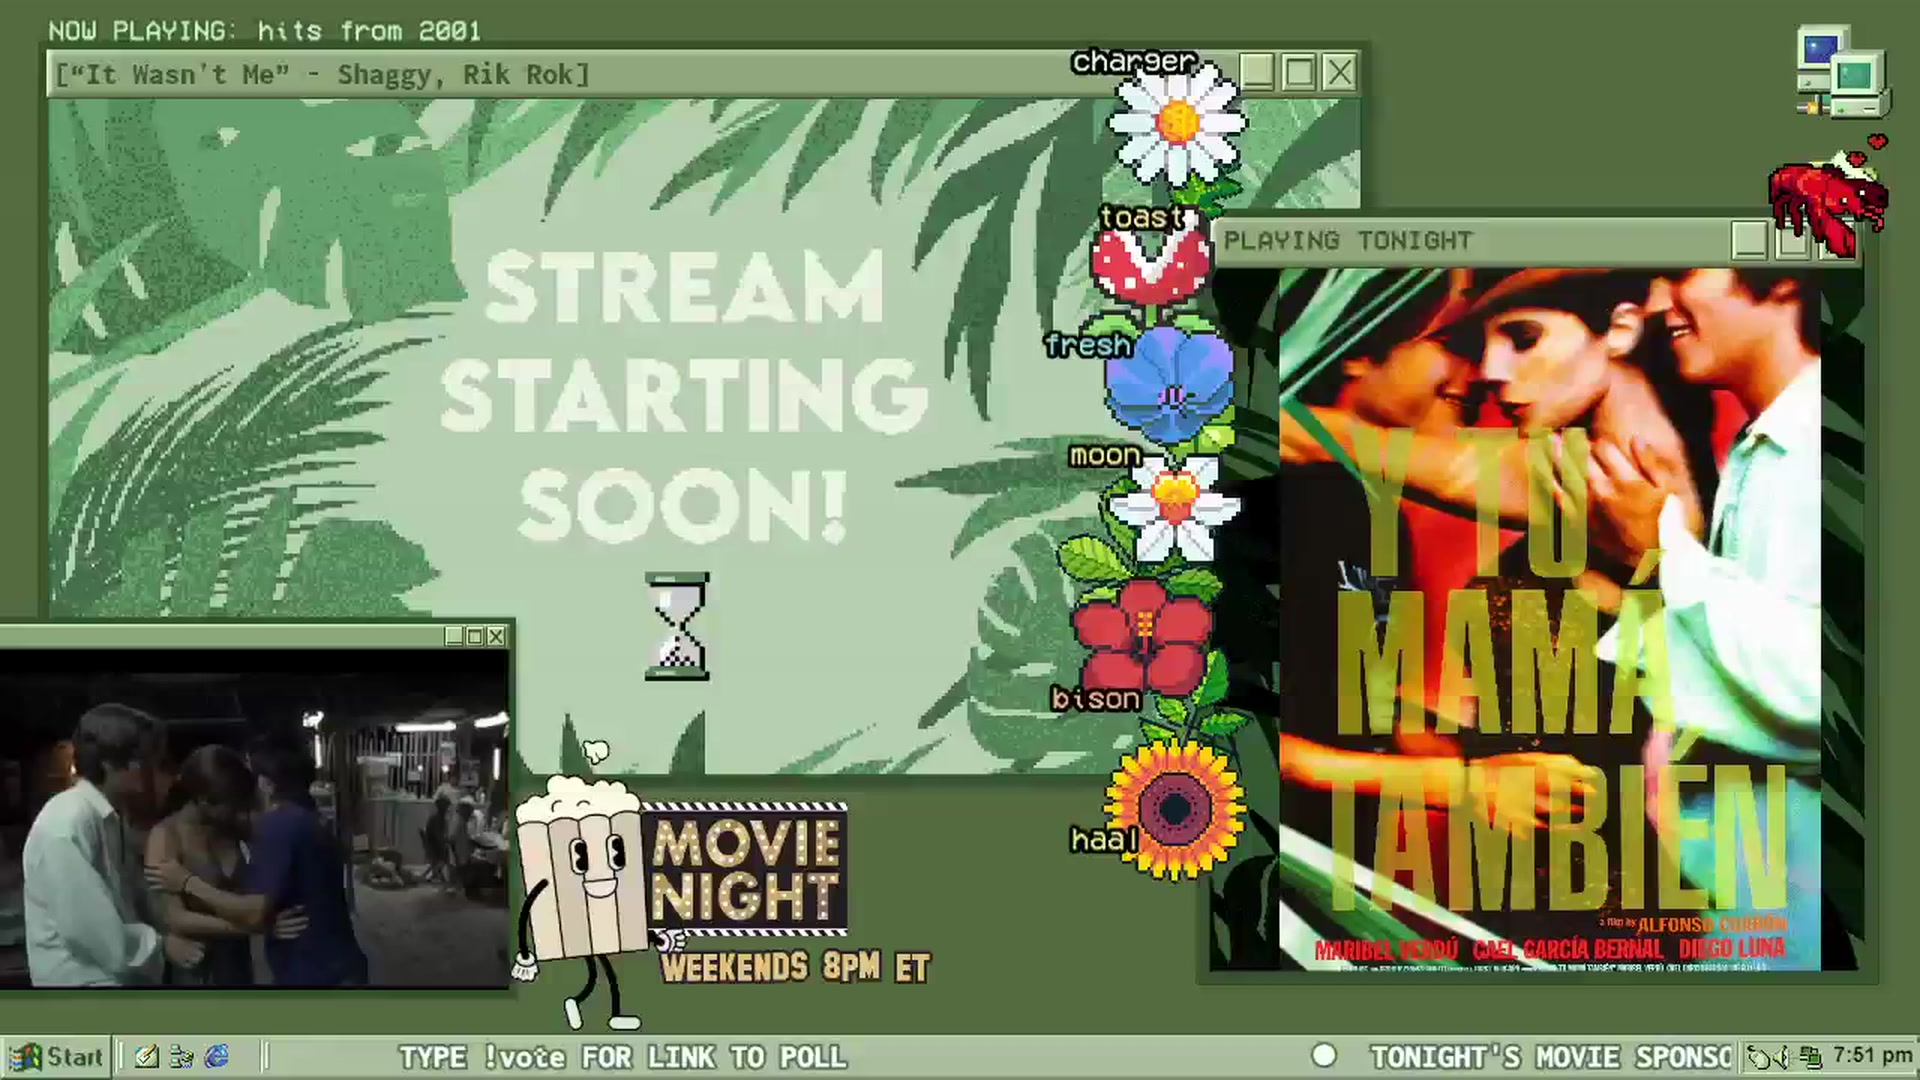1920x1080 pixels.
Task: Click the 'bison' name label
Action: (x=1096, y=699)
